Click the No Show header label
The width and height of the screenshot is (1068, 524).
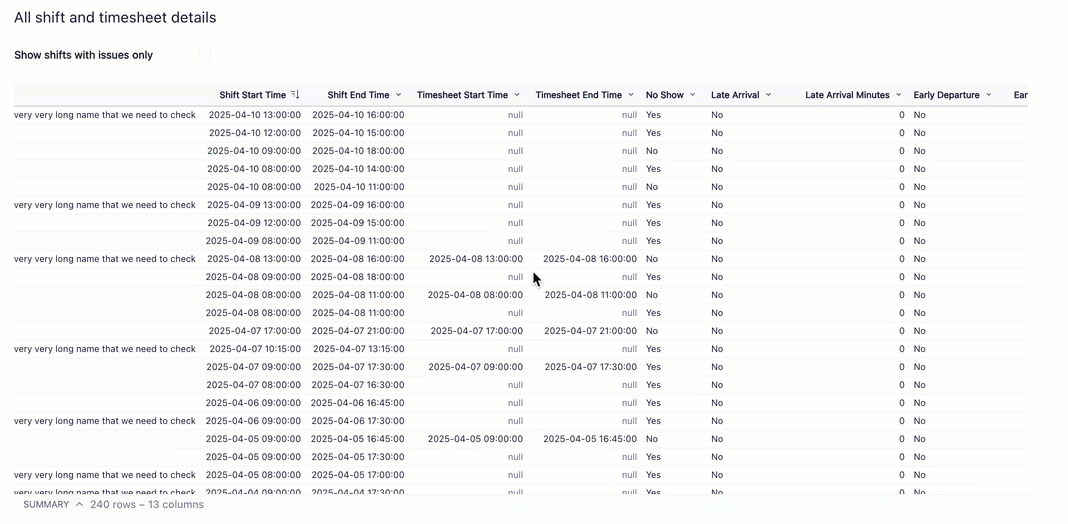point(665,95)
